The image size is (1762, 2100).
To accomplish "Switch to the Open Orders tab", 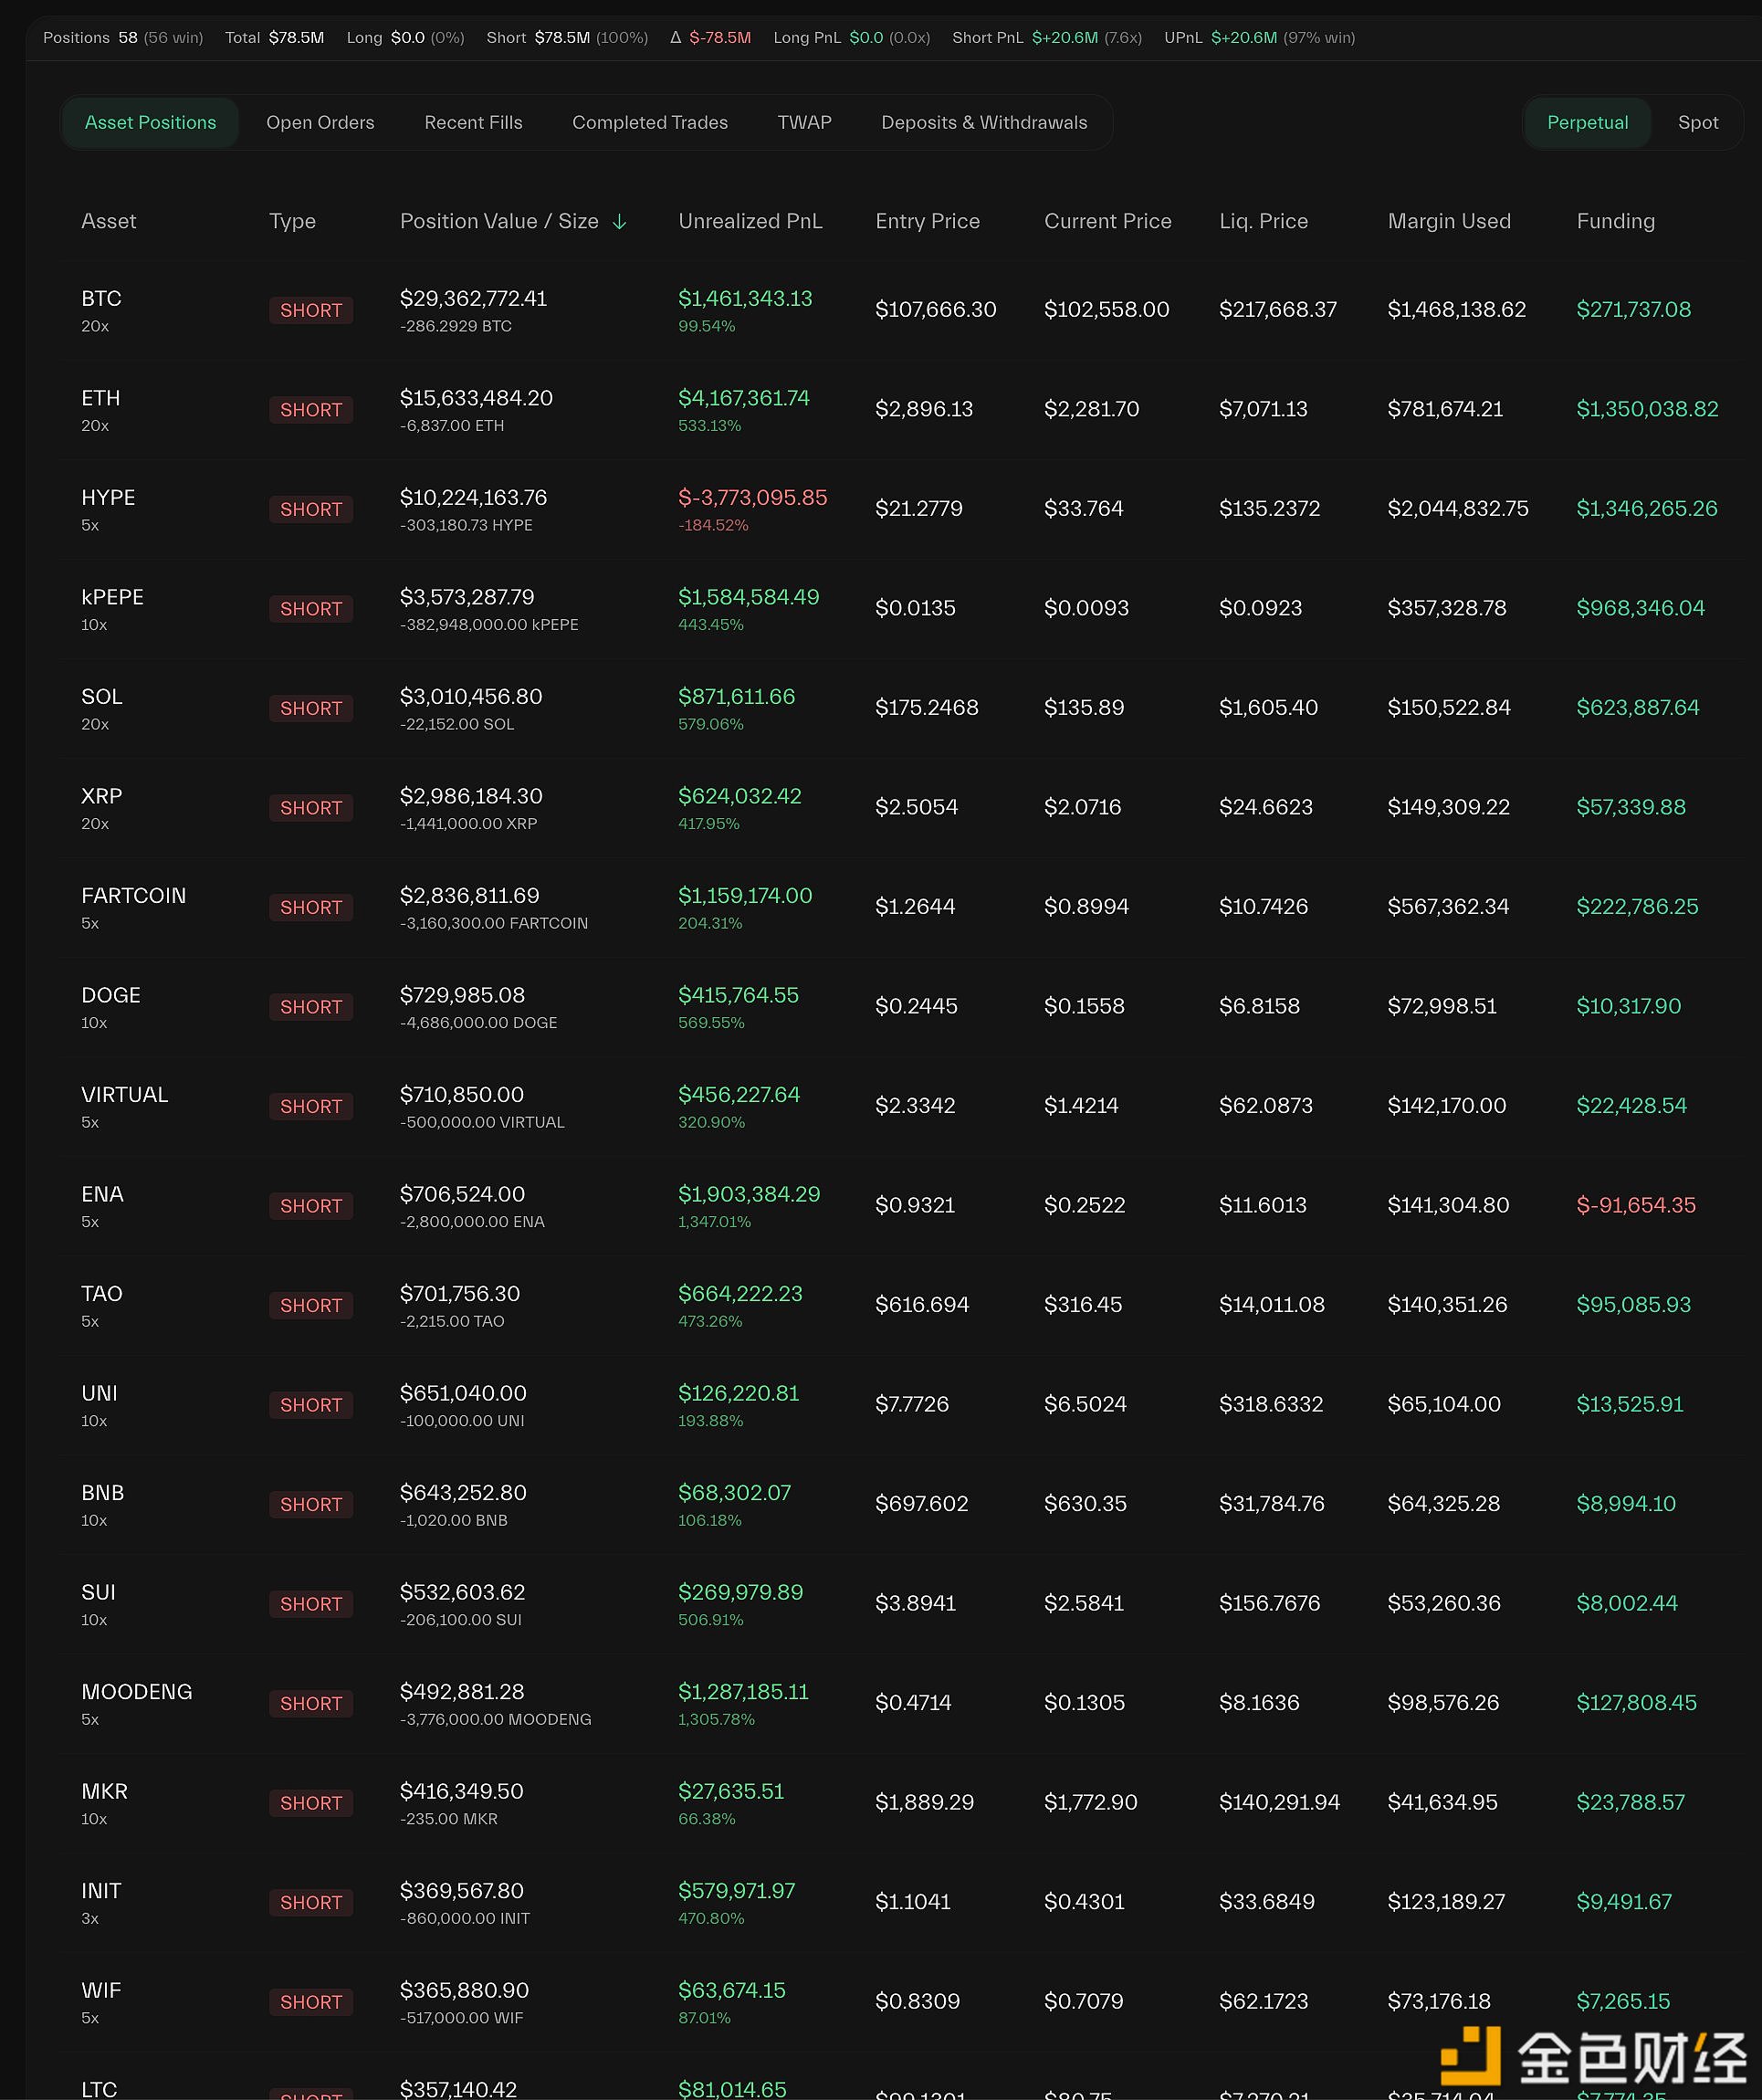I will click(320, 123).
